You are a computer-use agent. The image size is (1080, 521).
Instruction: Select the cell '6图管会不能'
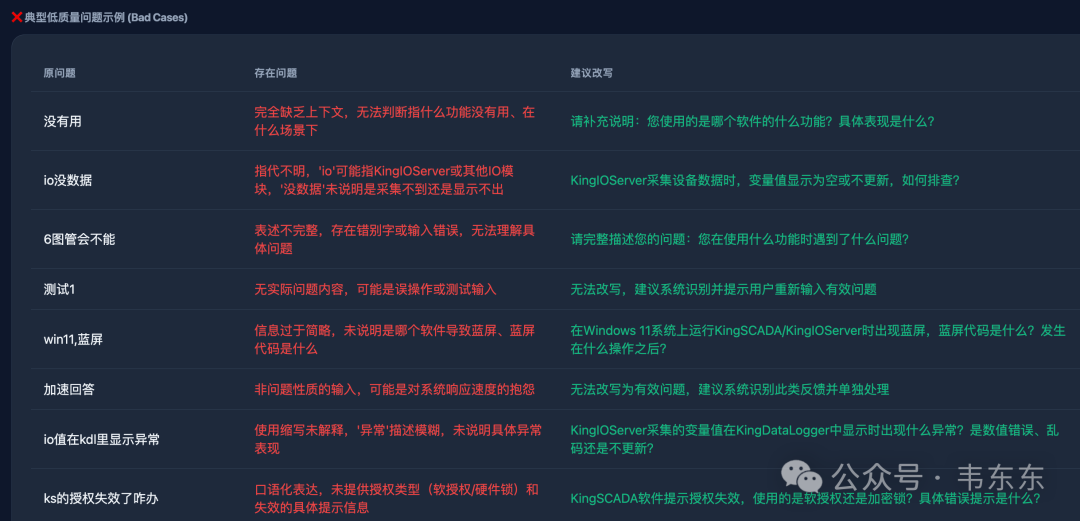(79, 240)
